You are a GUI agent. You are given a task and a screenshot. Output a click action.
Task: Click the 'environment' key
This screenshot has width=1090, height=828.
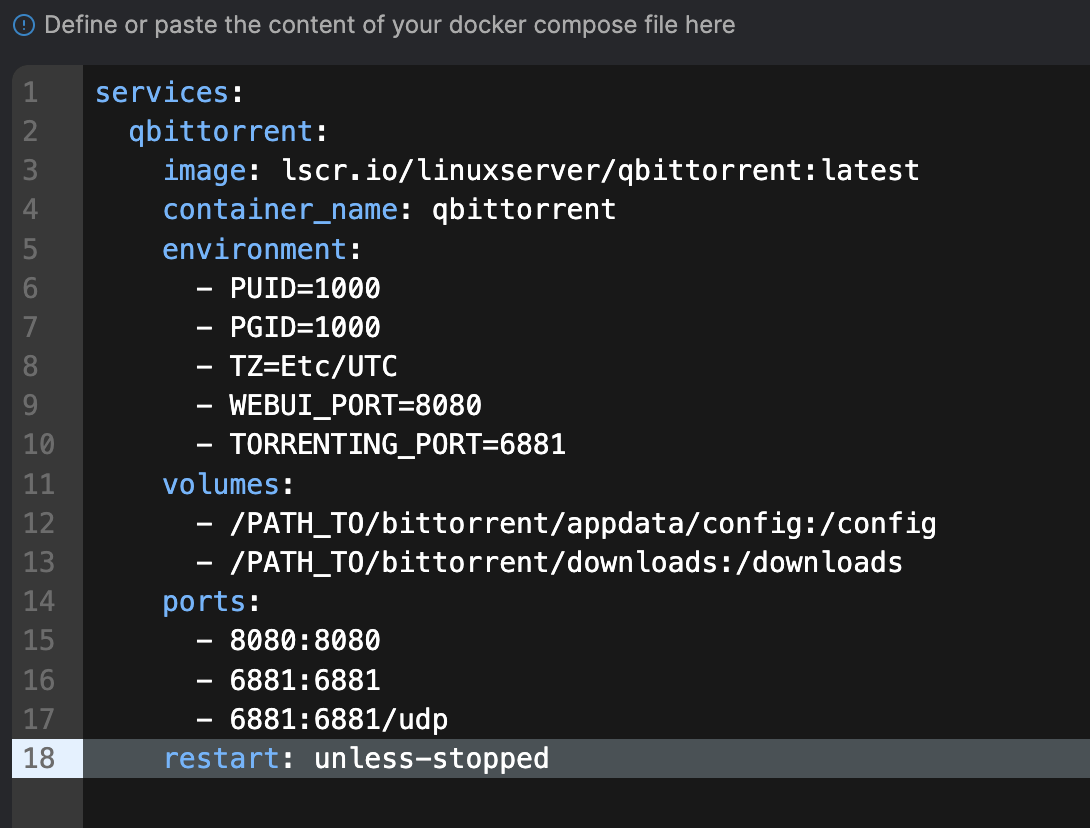[254, 248]
